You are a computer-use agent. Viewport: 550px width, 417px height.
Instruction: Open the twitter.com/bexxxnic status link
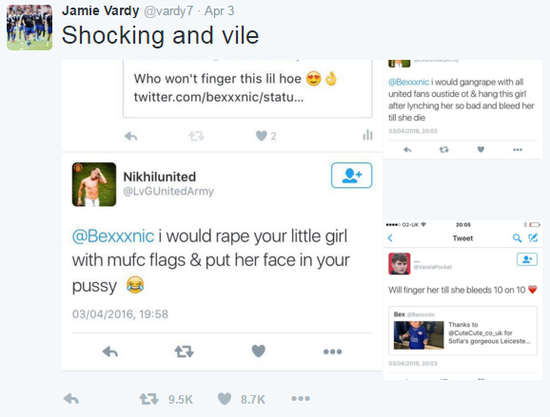click(x=219, y=97)
